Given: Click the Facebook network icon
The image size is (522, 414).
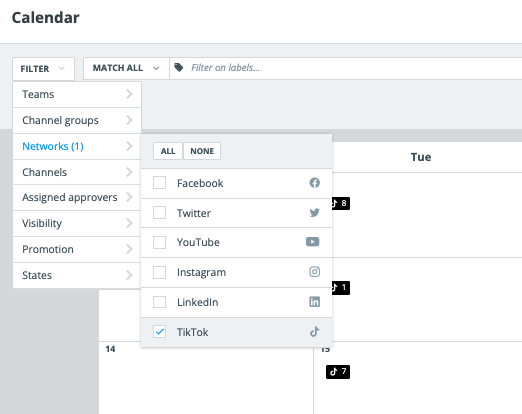Looking at the screenshot, I should pyautogui.click(x=314, y=183).
